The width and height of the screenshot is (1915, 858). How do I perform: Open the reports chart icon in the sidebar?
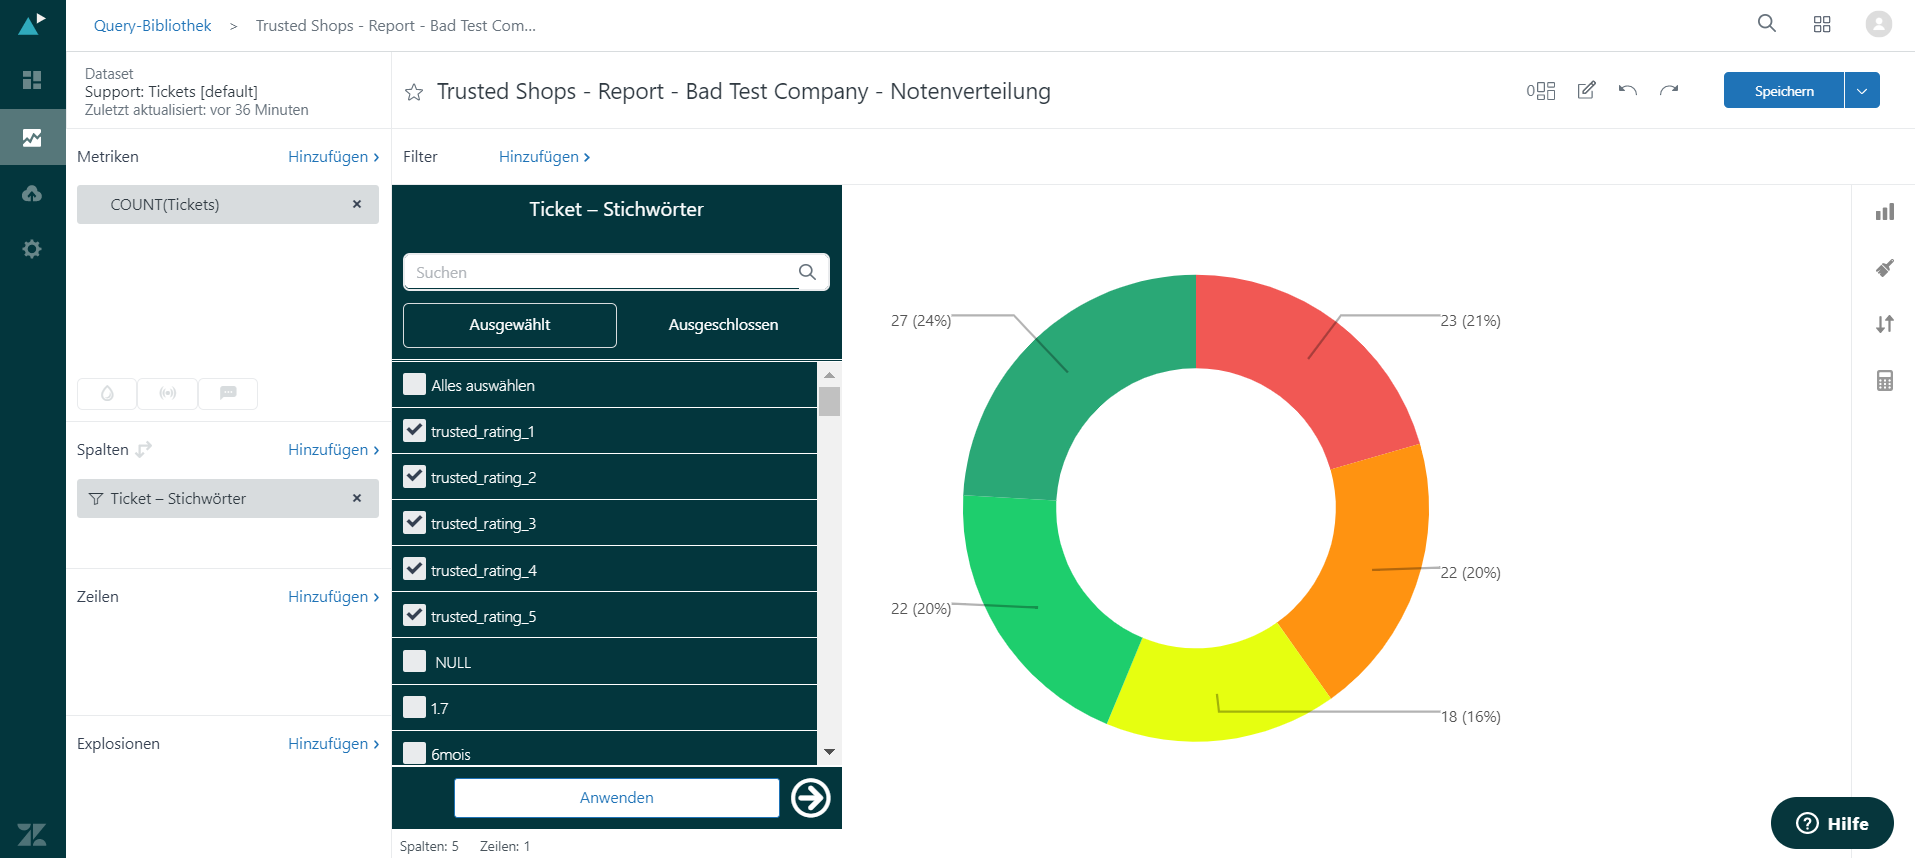pyautogui.click(x=32, y=137)
